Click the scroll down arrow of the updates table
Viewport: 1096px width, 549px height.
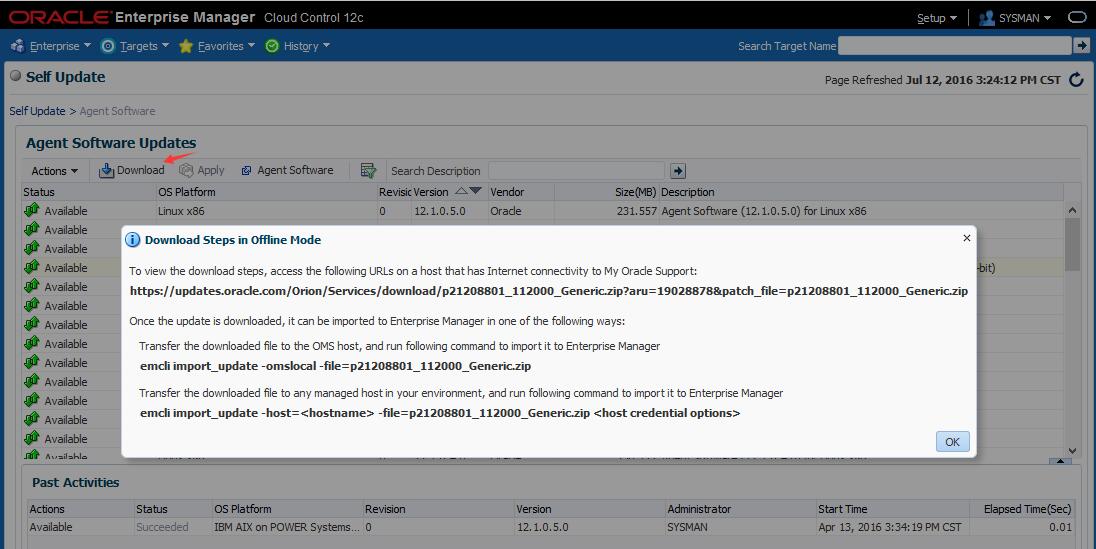point(1072,451)
